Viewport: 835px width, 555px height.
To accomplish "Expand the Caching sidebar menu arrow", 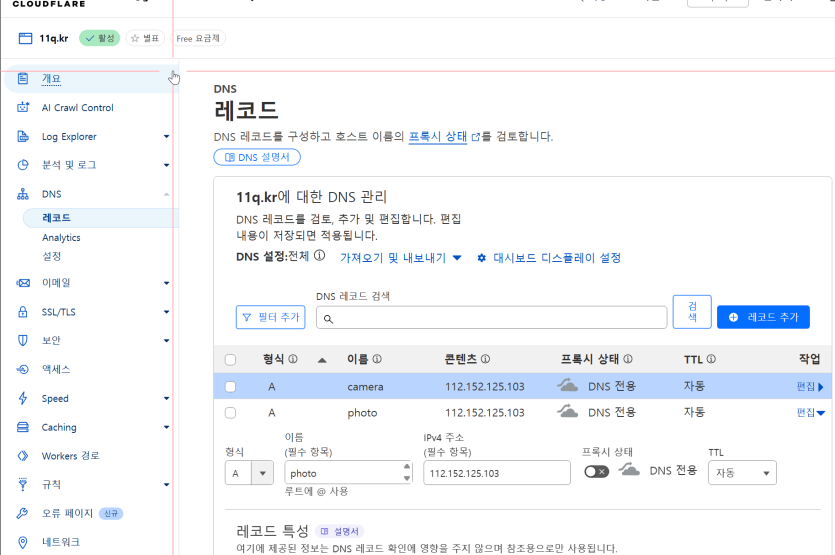I will coord(167,427).
